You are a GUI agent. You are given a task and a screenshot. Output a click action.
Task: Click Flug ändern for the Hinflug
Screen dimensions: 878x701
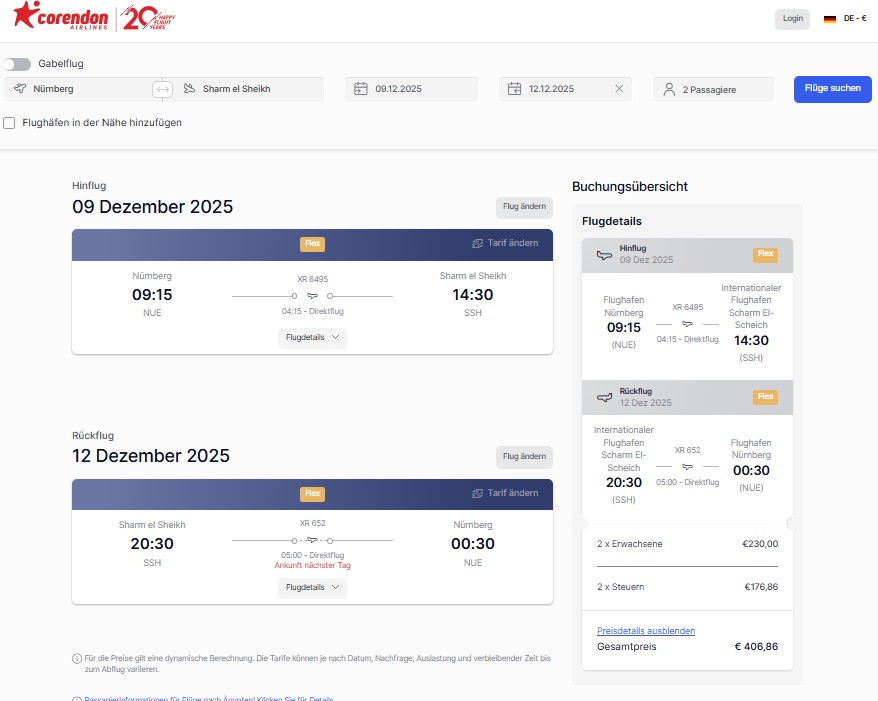click(x=524, y=207)
